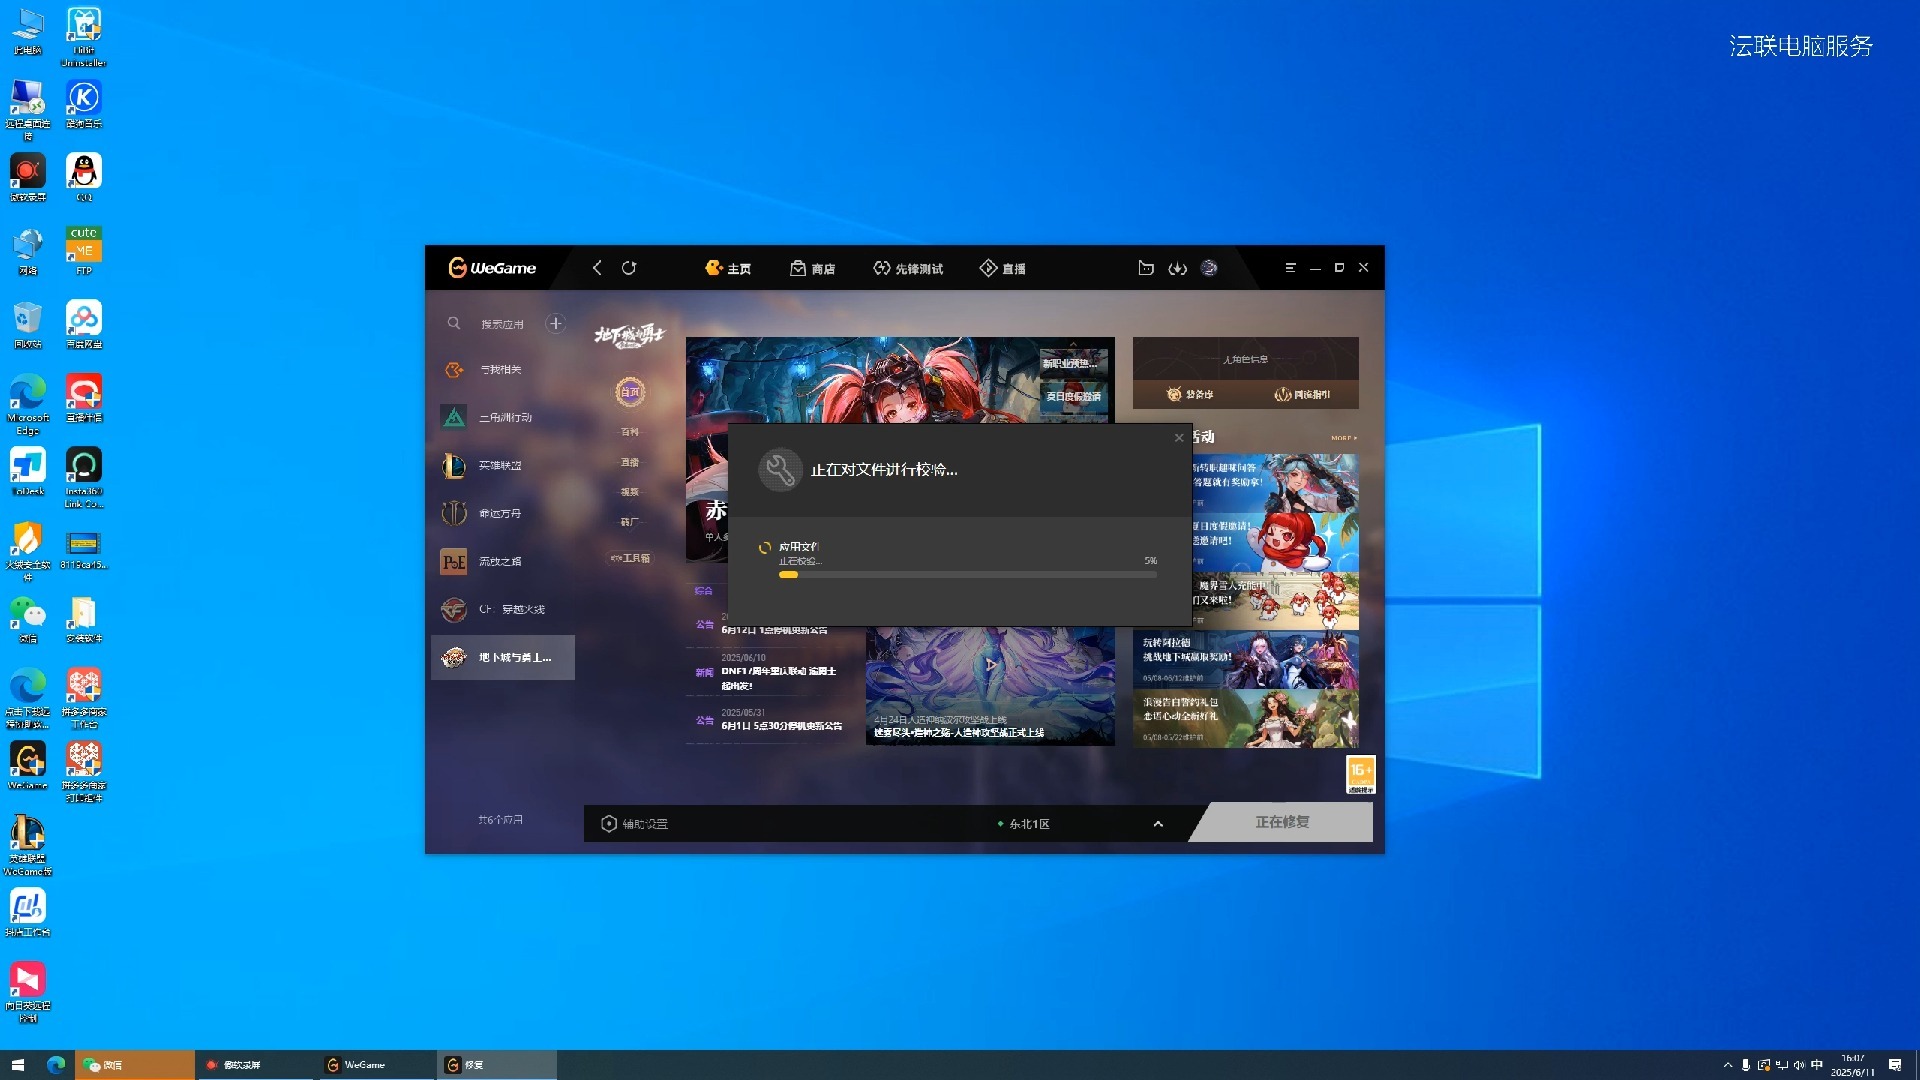Viewport: 1920px width, 1080px height.
Task: Open the Insta360 Link desktop shortcut
Action: pos(84,478)
